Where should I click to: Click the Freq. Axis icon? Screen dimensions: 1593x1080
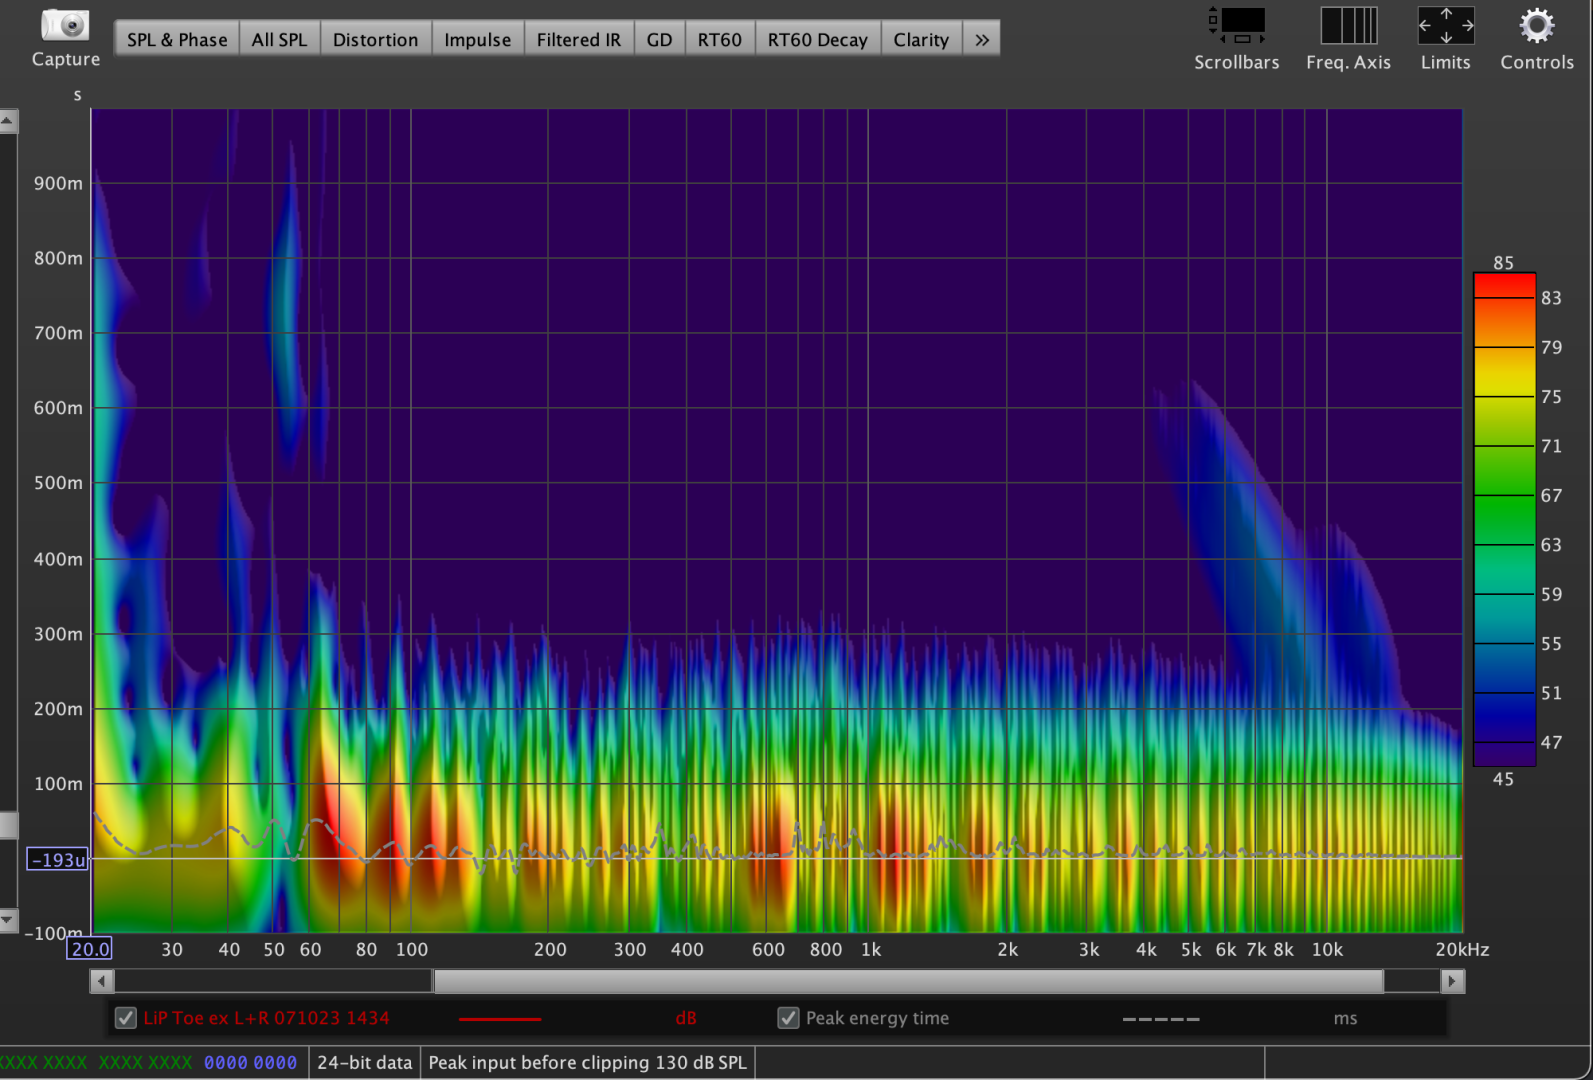pos(1348,26)
